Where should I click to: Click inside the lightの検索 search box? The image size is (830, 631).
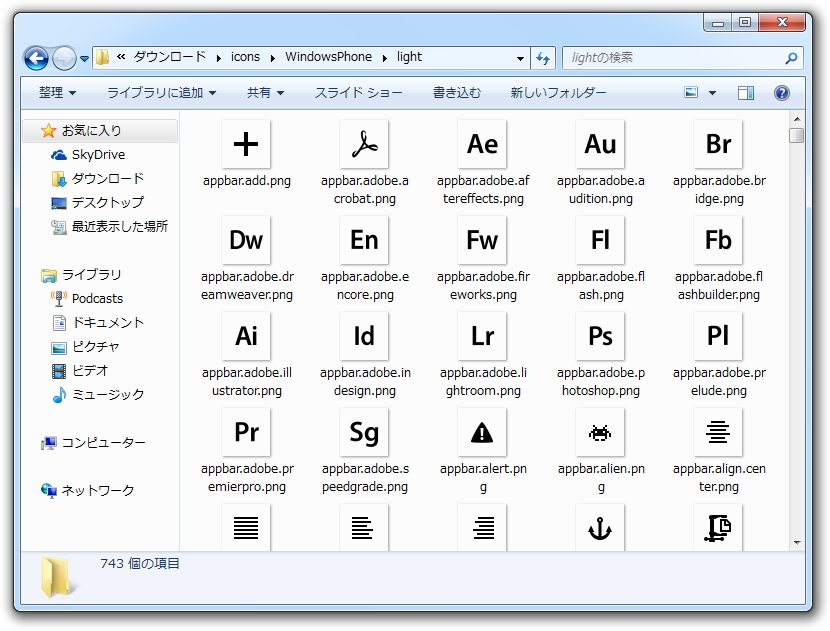(670, 58)
